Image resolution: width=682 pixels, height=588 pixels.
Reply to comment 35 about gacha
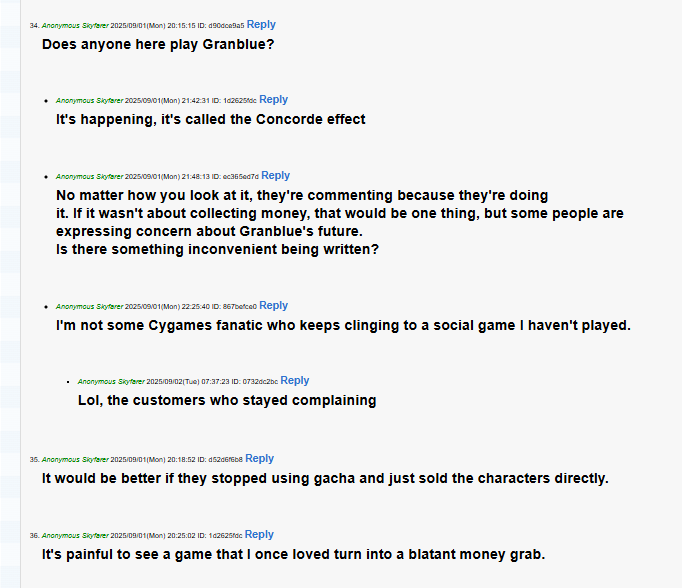click(x=259, y=459)
